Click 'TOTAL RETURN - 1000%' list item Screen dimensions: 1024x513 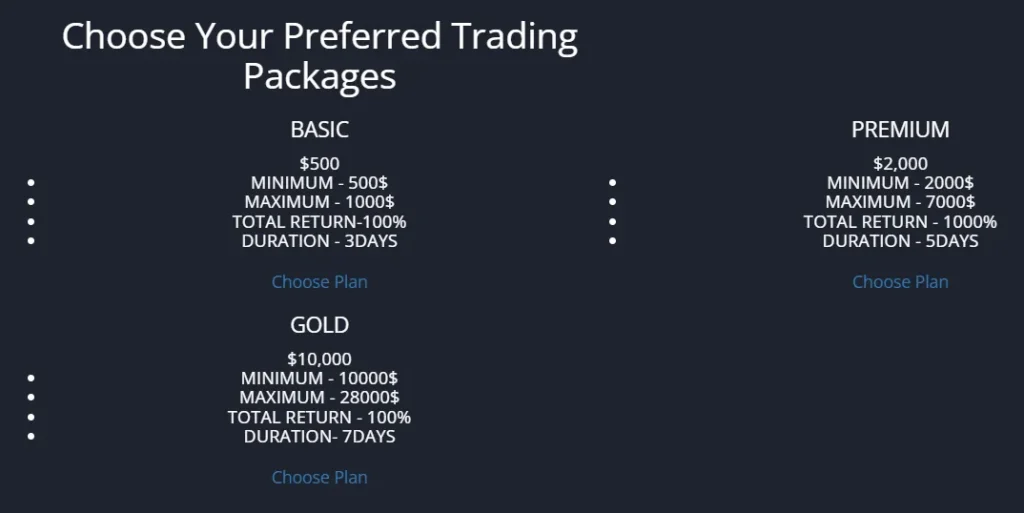point(900,222)
